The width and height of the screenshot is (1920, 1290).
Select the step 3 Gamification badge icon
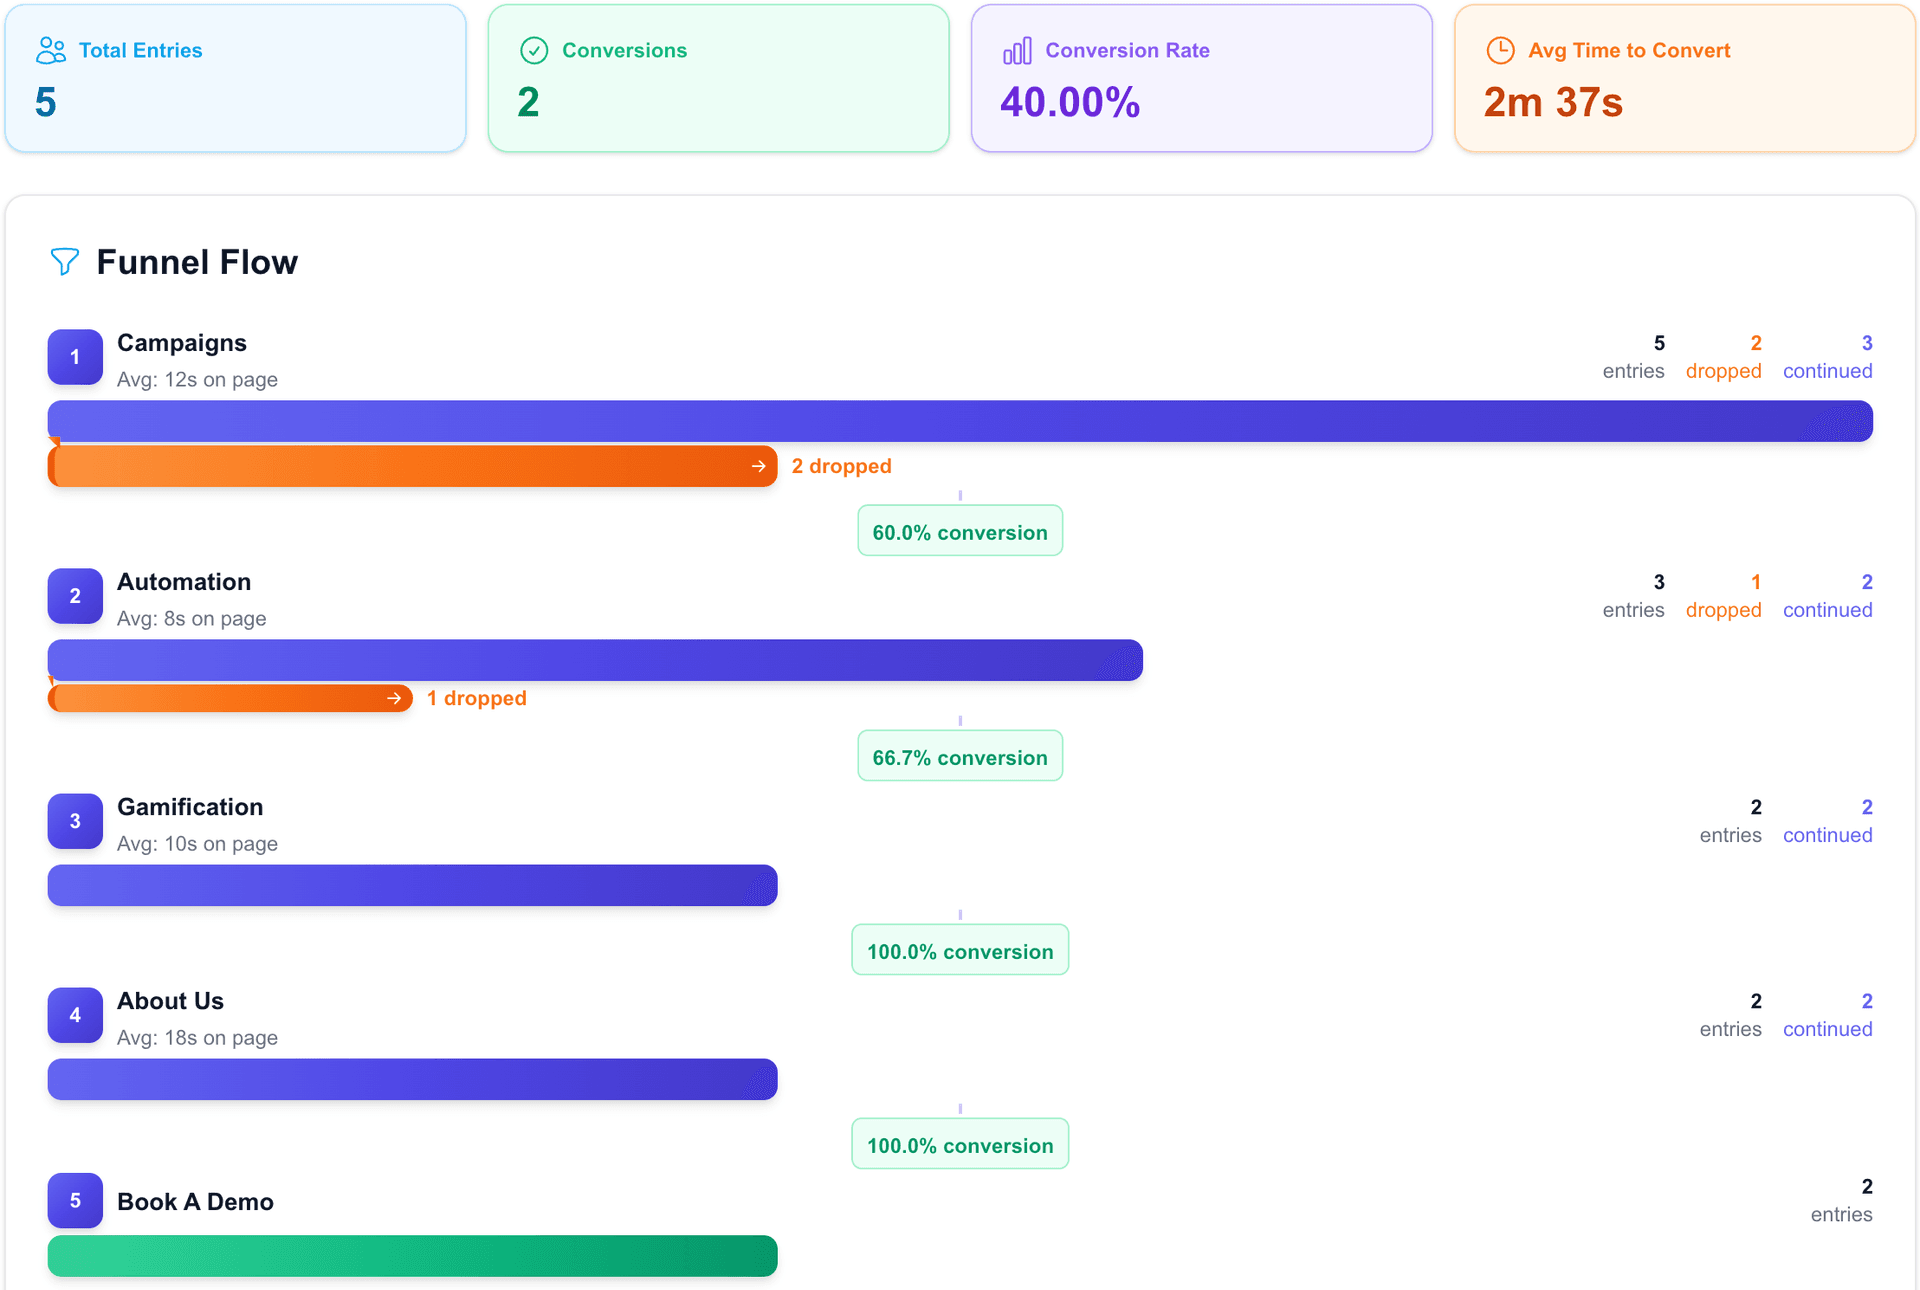pos(75,821)
